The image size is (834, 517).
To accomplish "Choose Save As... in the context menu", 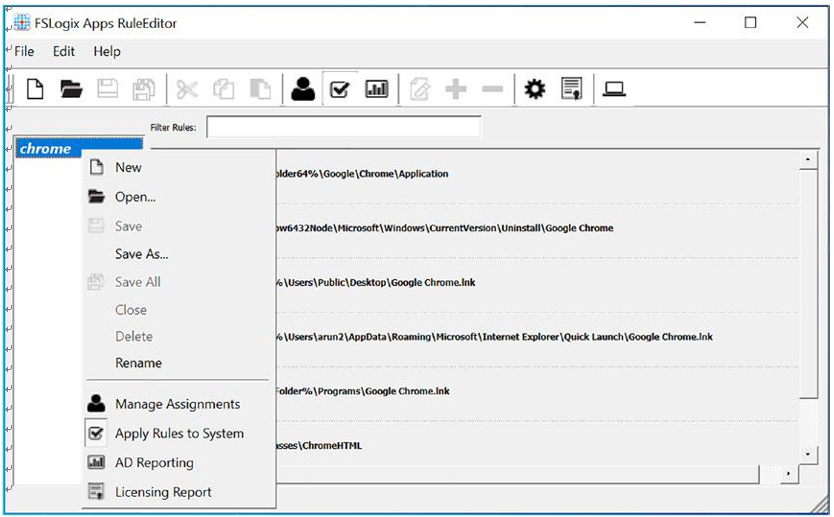I will click(x=179, y=254).
